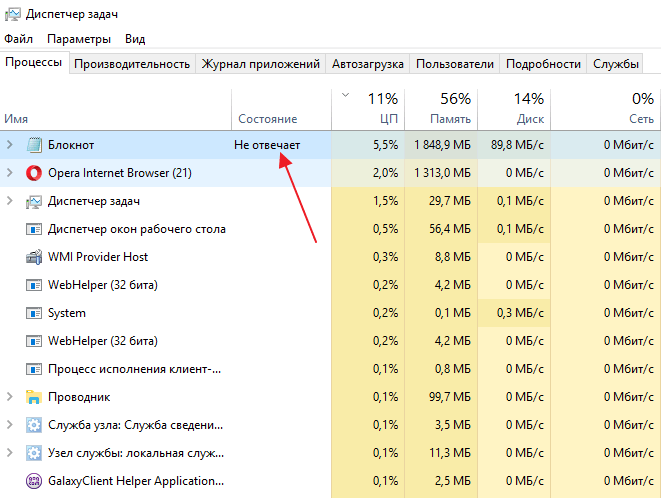Viewport: 661px width, 498px height.
Task: Expand the Проводник process group
Action: tap(10, 397)
